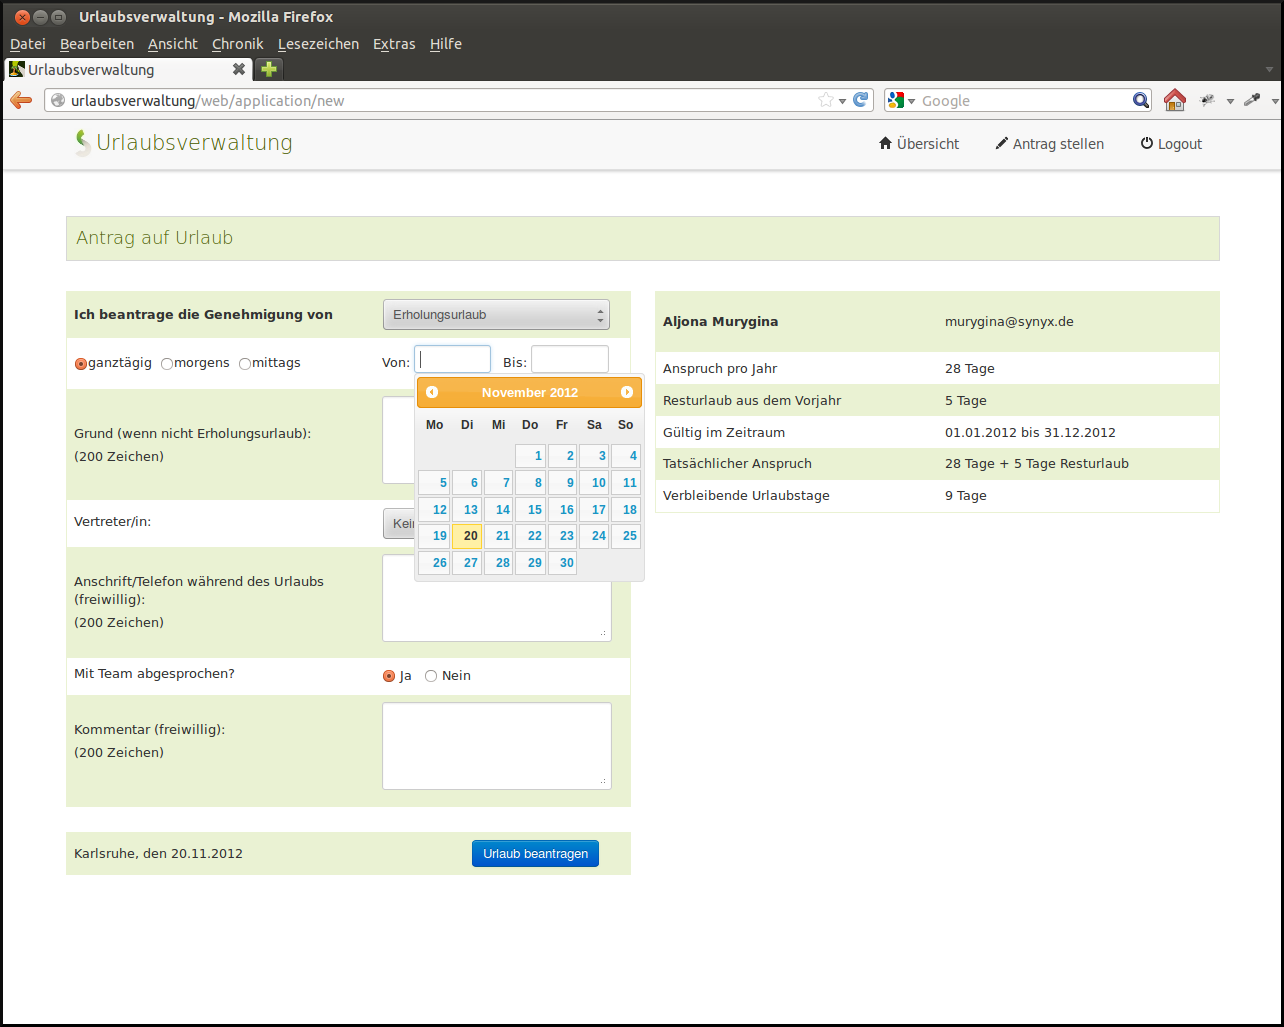Screen dimensions: 1284x1027
Task: Pick November 20 in calendar
Action: tap(467, 536)
